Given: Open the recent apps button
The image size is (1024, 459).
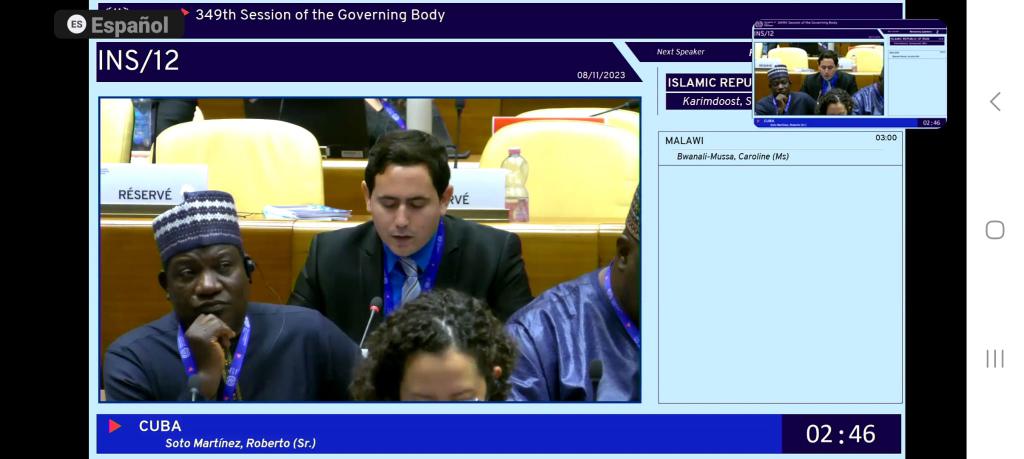Looking at the screenshot, I should (994, 358).
